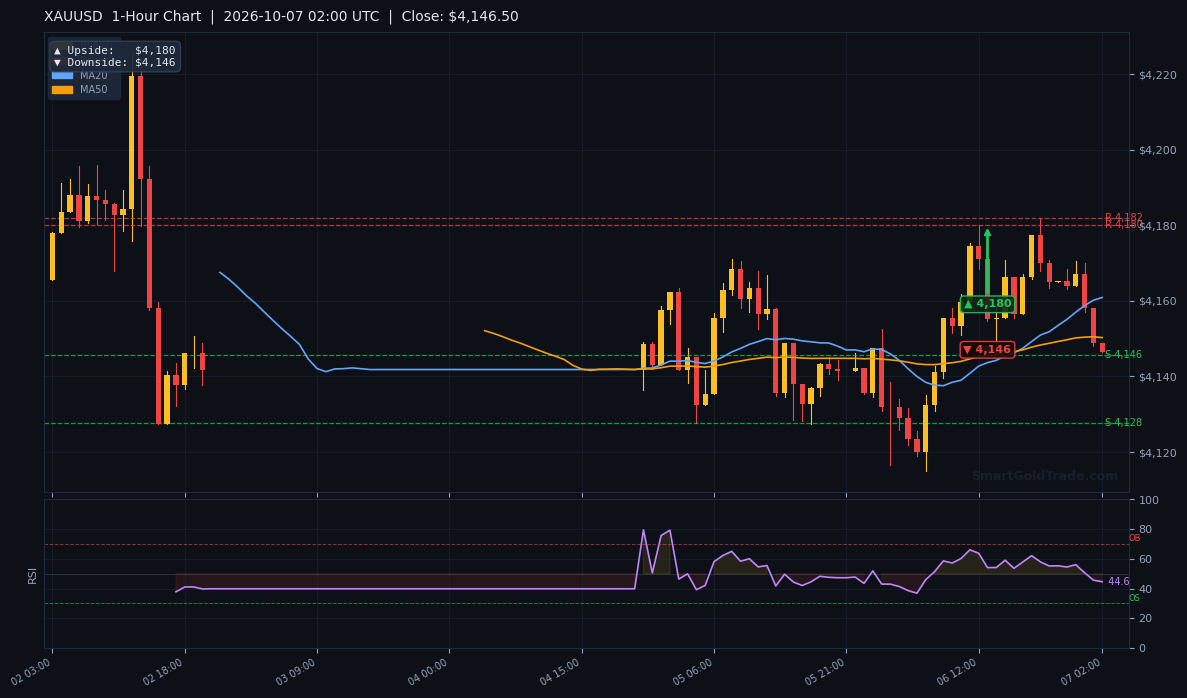
Task: Click the Close: $4,146.50 title text
Action: [x=460, y=17]
